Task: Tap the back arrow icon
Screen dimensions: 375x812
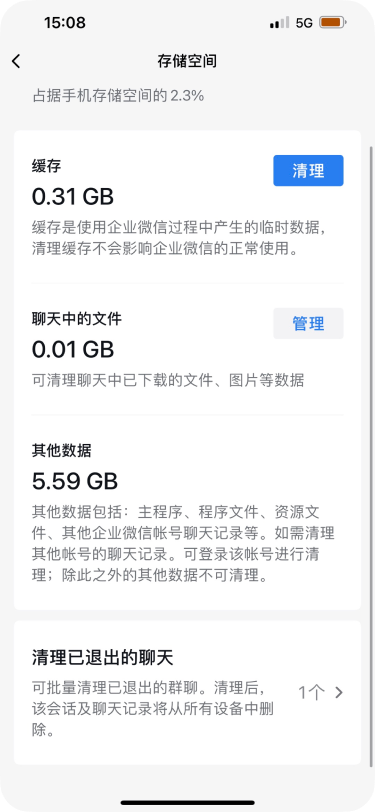Action: 16,61
